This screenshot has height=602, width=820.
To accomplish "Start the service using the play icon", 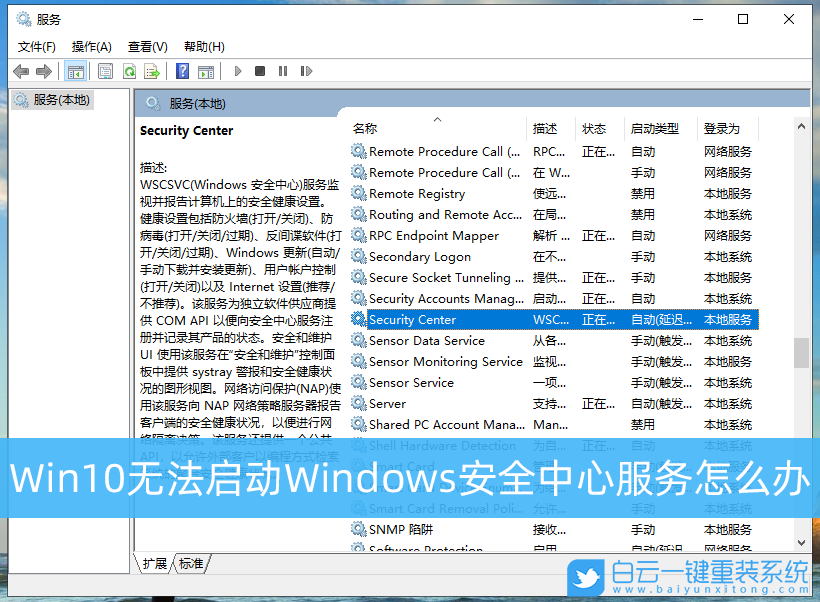I will [x=237, y=71].
